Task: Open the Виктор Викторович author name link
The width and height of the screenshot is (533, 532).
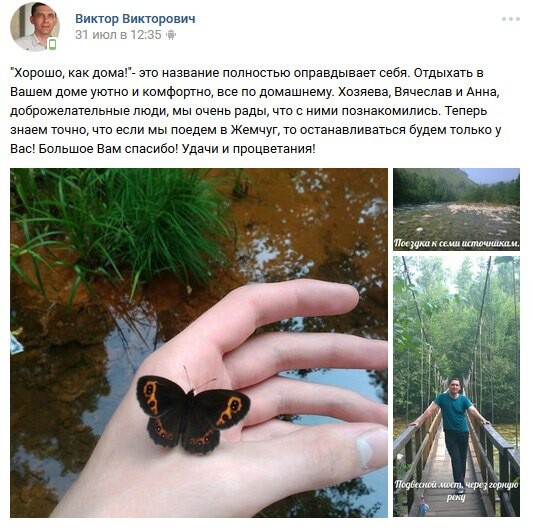Action: click(135, 19)
